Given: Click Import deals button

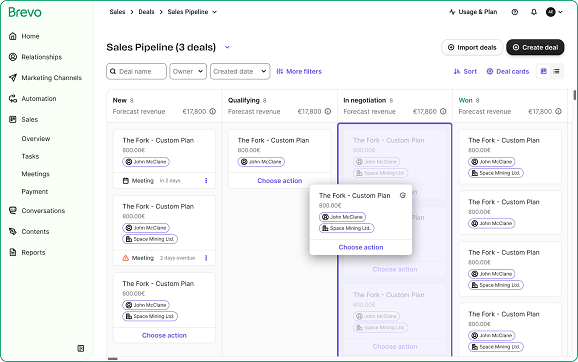Looking at the screenshot, I should (x=472, y=48).
